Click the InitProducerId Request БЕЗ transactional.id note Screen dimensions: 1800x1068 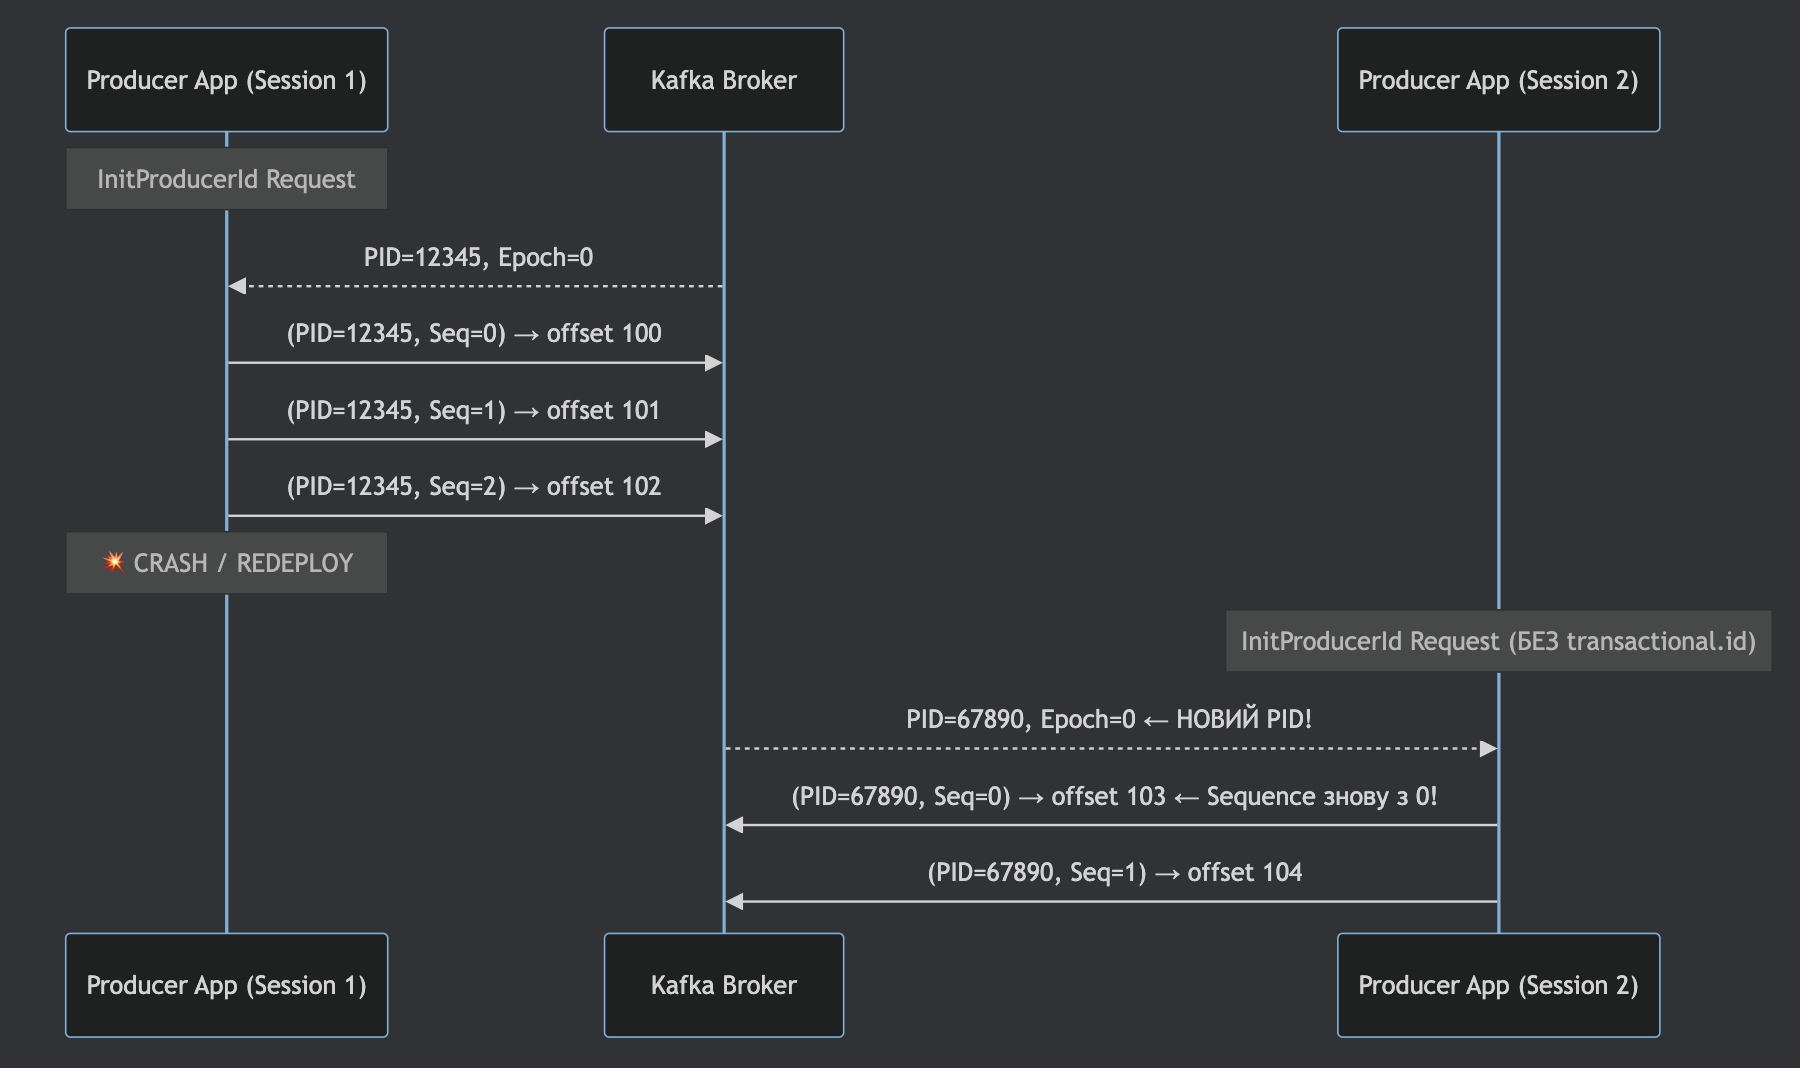[1497, 641]
